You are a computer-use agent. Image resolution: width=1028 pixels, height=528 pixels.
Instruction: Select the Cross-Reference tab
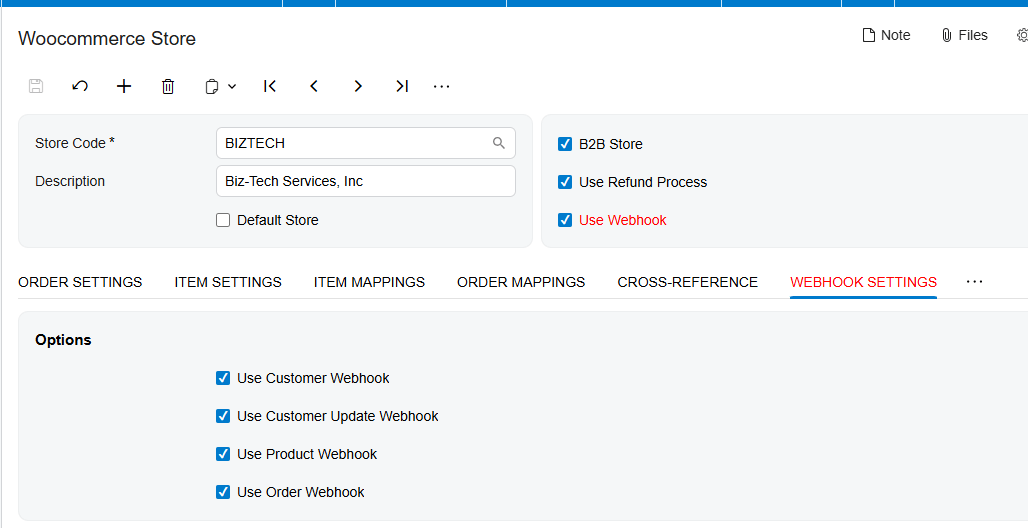coord(688,282)
